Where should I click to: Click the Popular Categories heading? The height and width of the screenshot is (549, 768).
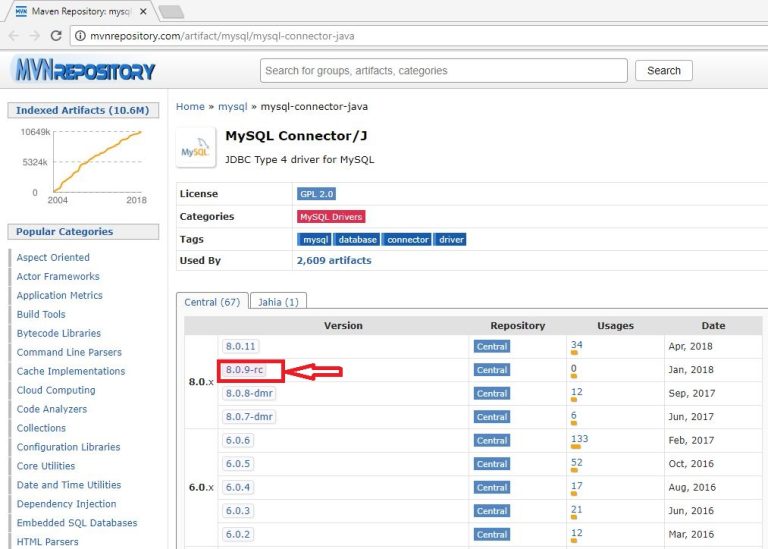click(83, 232)
